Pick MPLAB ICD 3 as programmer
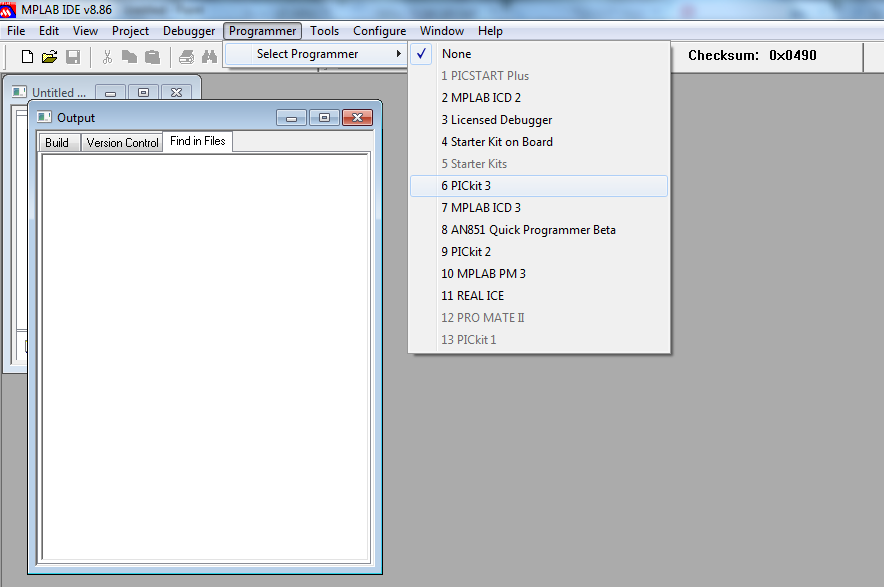 [x=480, y=208]
